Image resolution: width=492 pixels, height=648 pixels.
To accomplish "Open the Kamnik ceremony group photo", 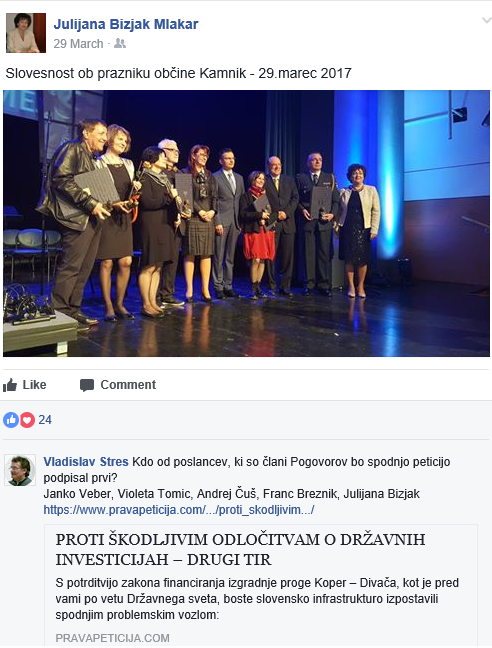I will [x=246, y=224].
